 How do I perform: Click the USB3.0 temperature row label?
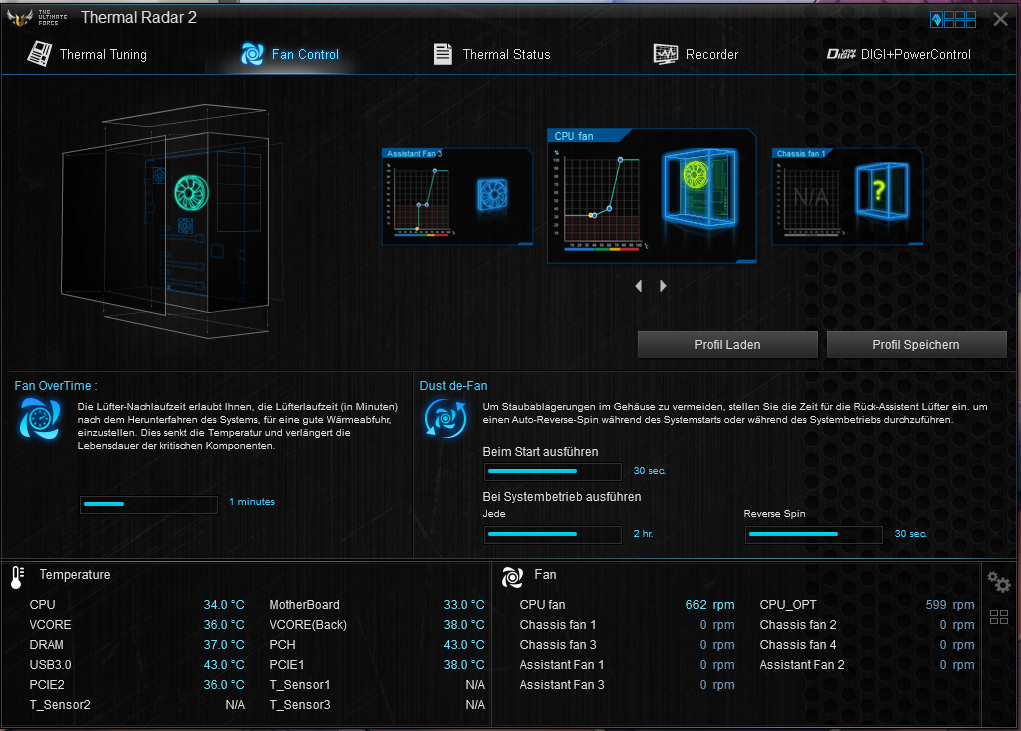point(50,665)
